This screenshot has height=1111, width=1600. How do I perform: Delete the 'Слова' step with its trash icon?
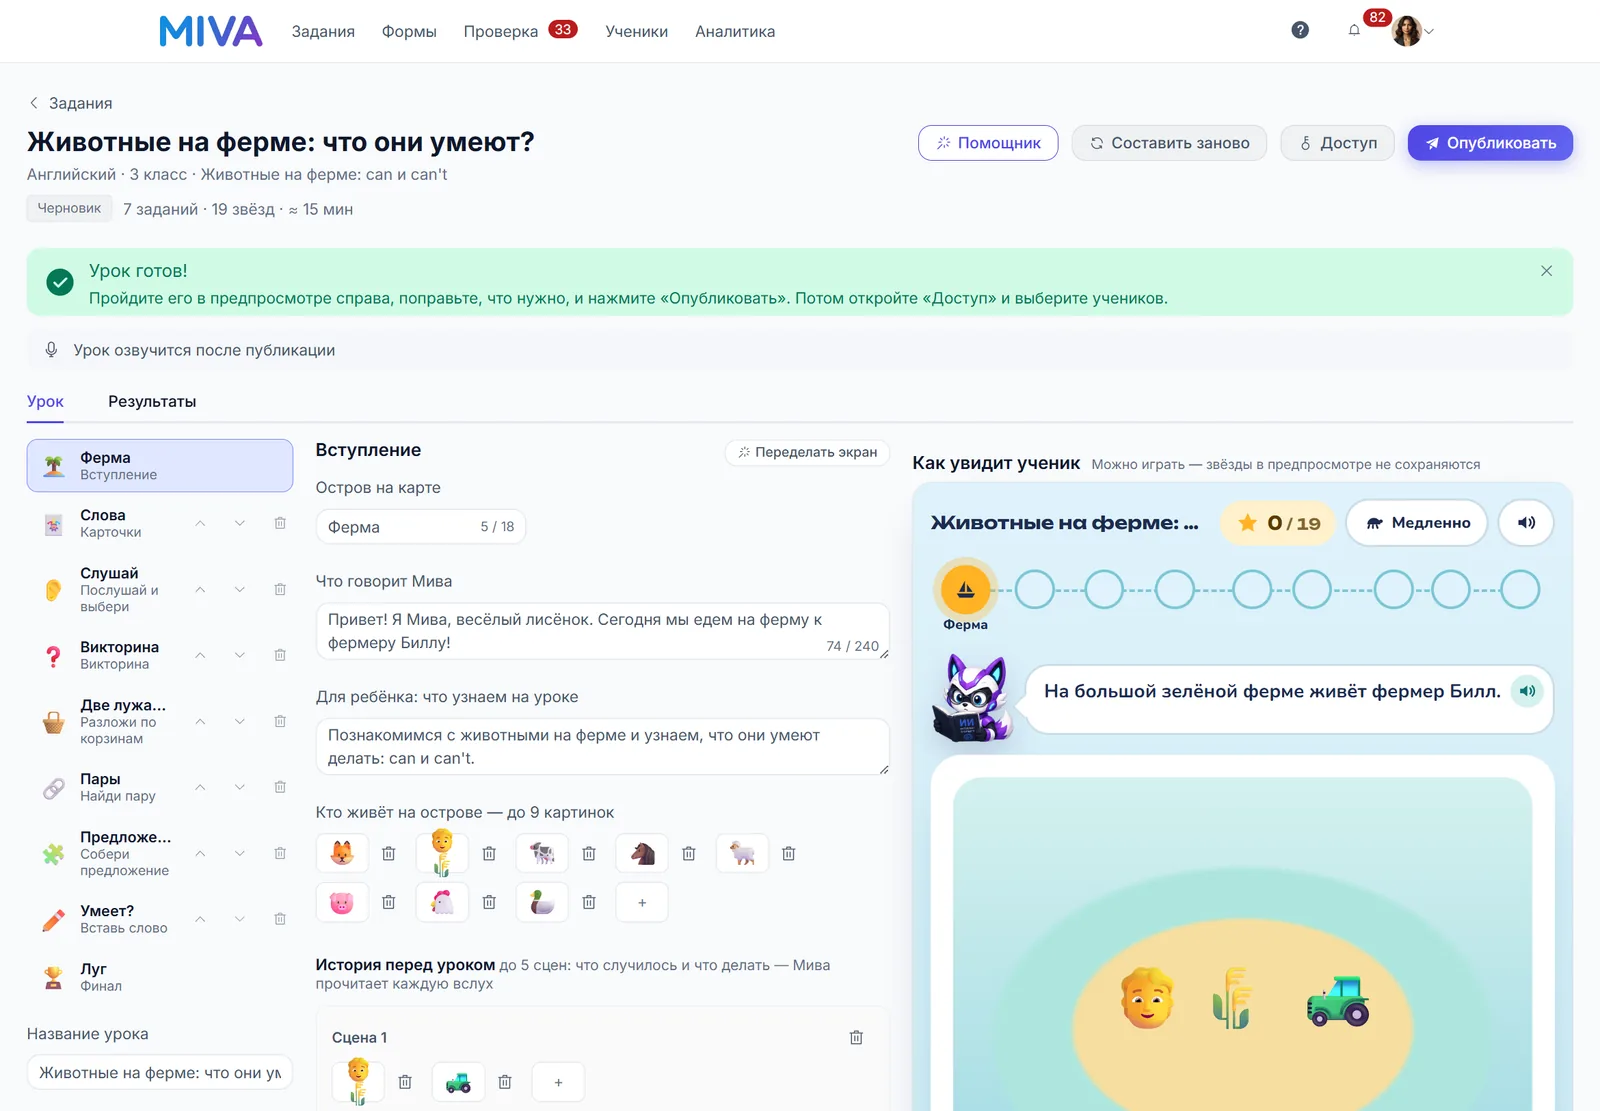(x=280, y=523)
